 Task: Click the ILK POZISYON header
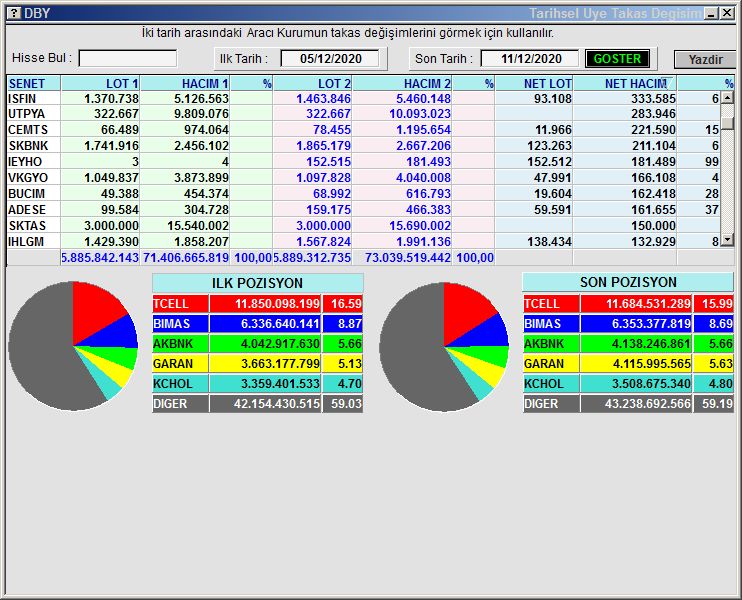[x=257, y=283]
